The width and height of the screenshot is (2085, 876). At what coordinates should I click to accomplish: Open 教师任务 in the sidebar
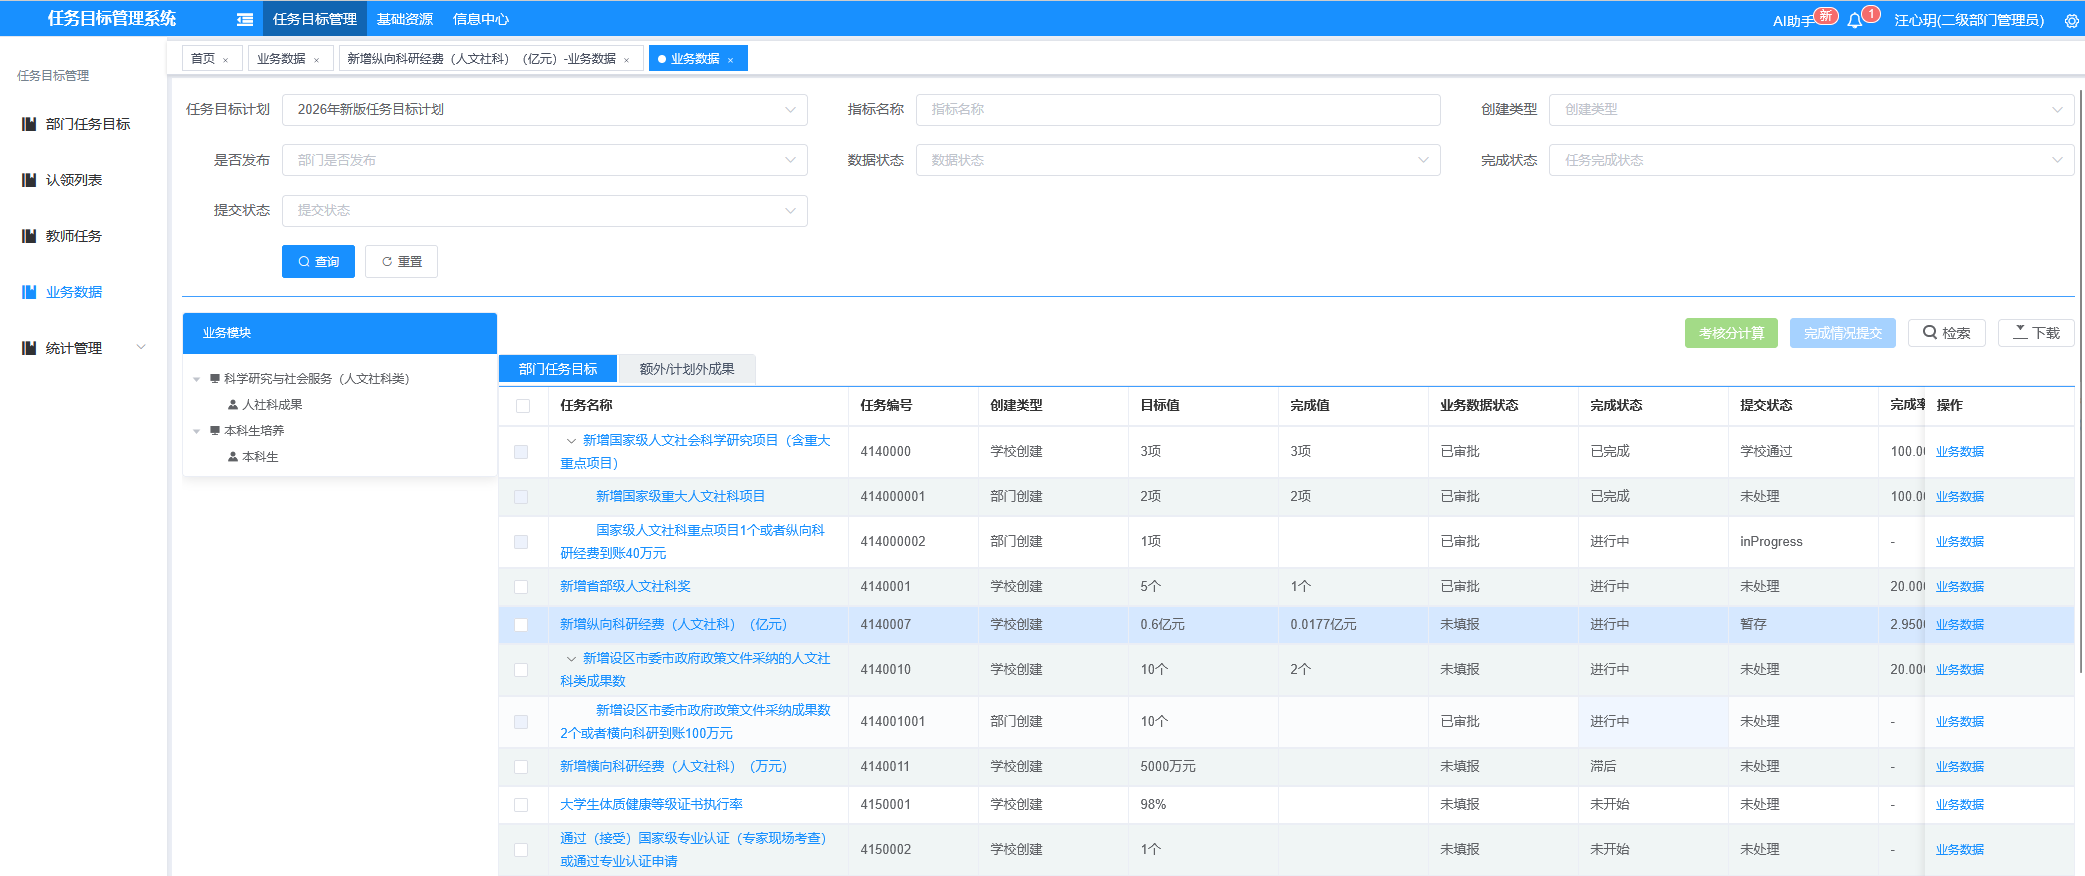(74, 236)
